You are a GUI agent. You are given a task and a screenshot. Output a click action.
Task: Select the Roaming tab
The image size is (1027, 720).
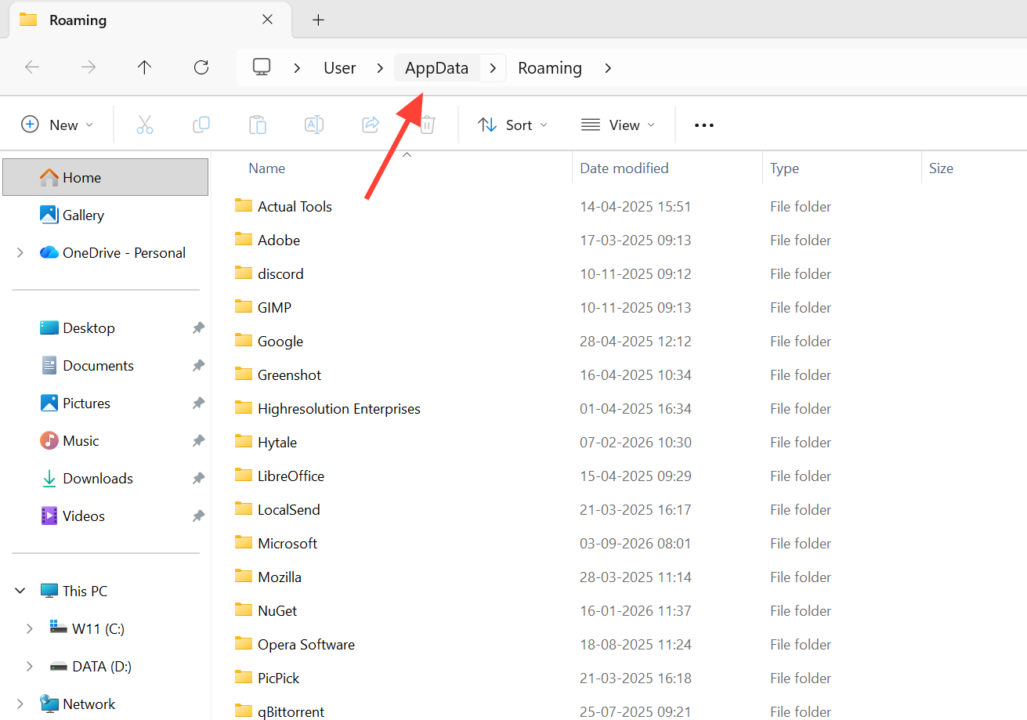point(149,20)
